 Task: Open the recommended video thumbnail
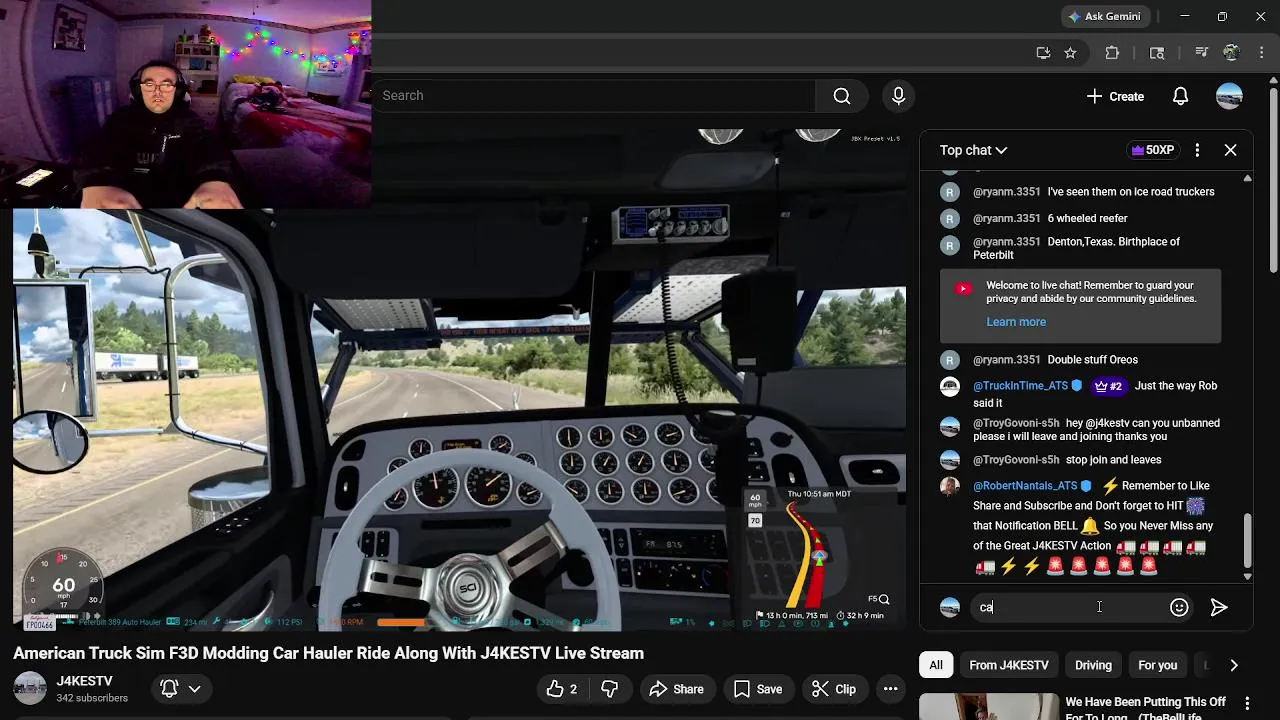pyautogui.click(x=989, y=706)
